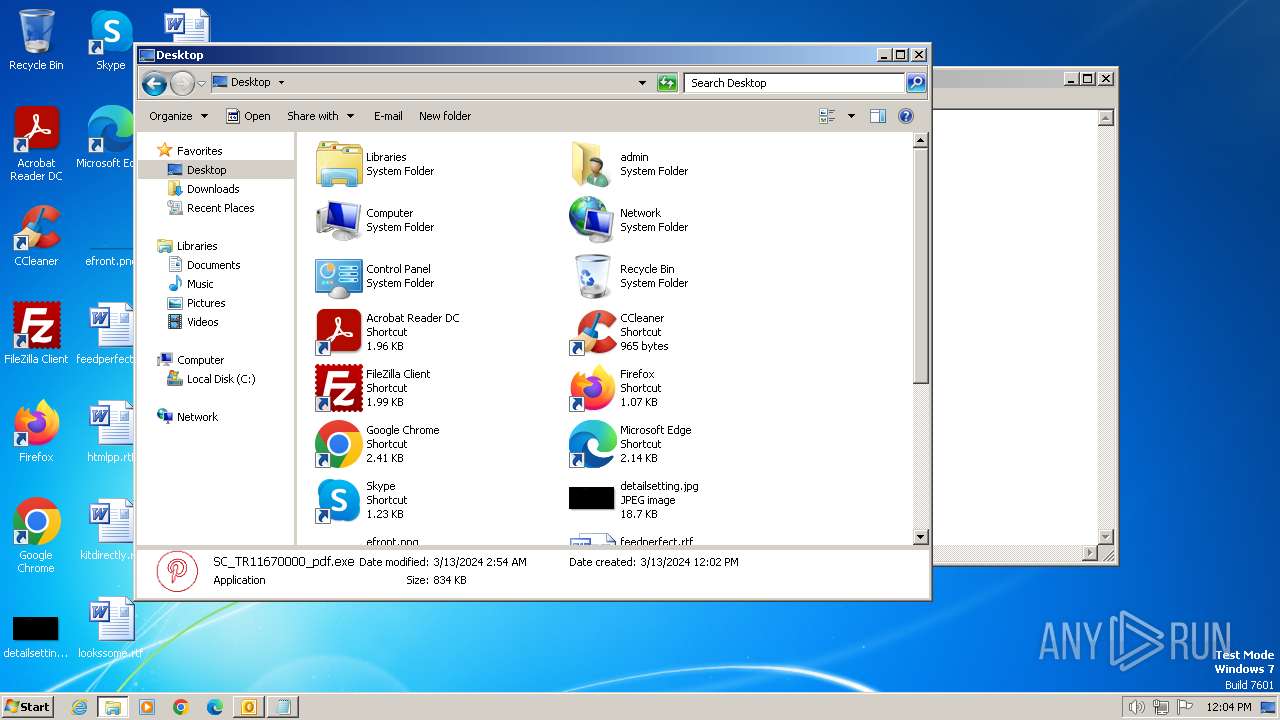Toggle the preview pane button
1280x720 pixels.
877,116
